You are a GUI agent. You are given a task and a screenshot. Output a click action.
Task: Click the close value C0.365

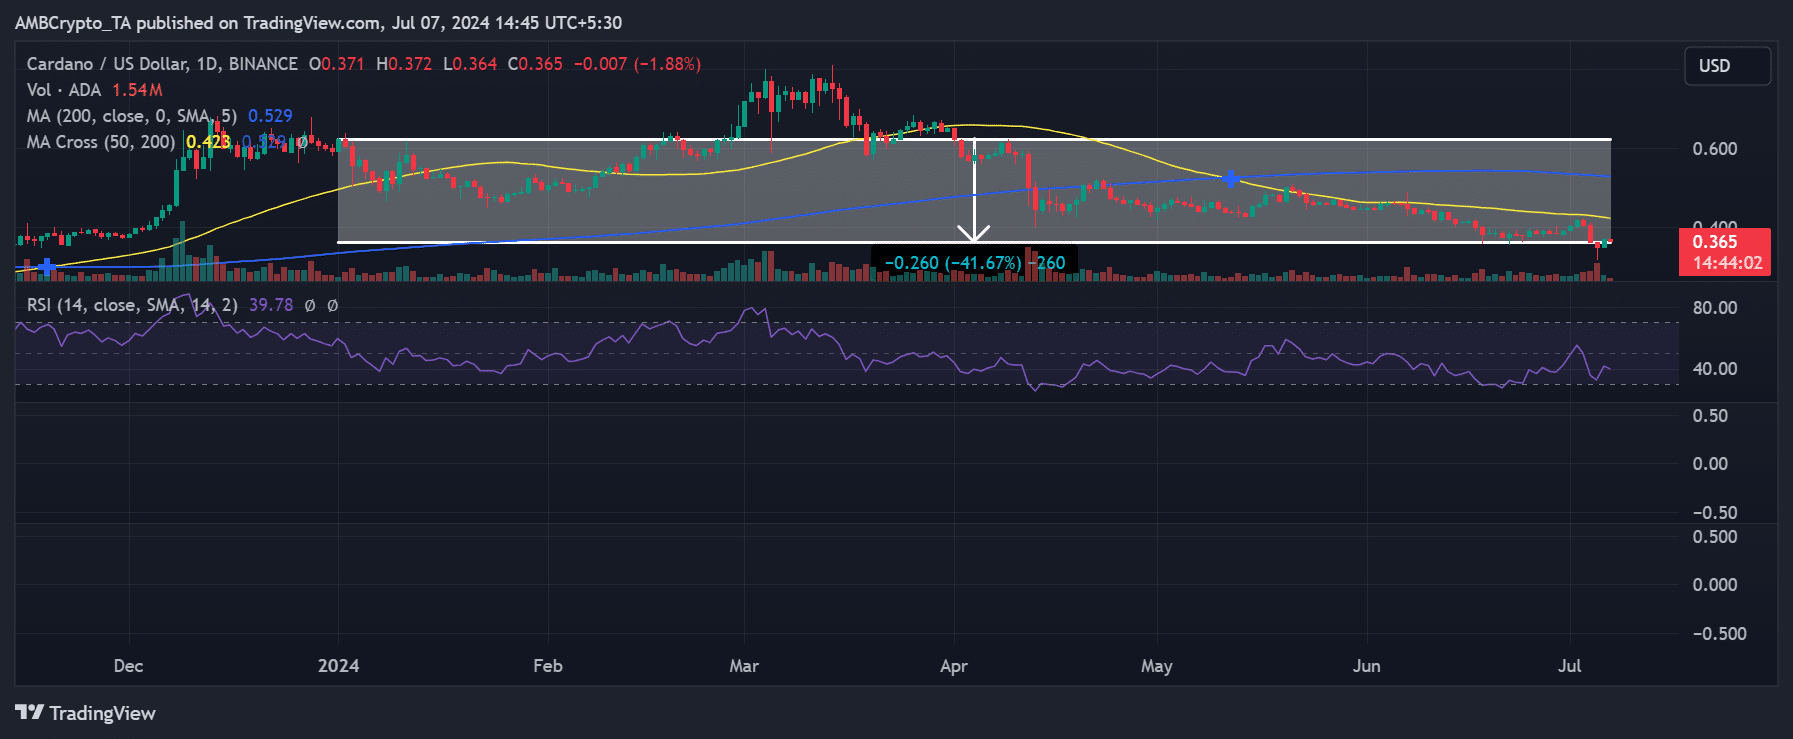(x=535, y=64)
